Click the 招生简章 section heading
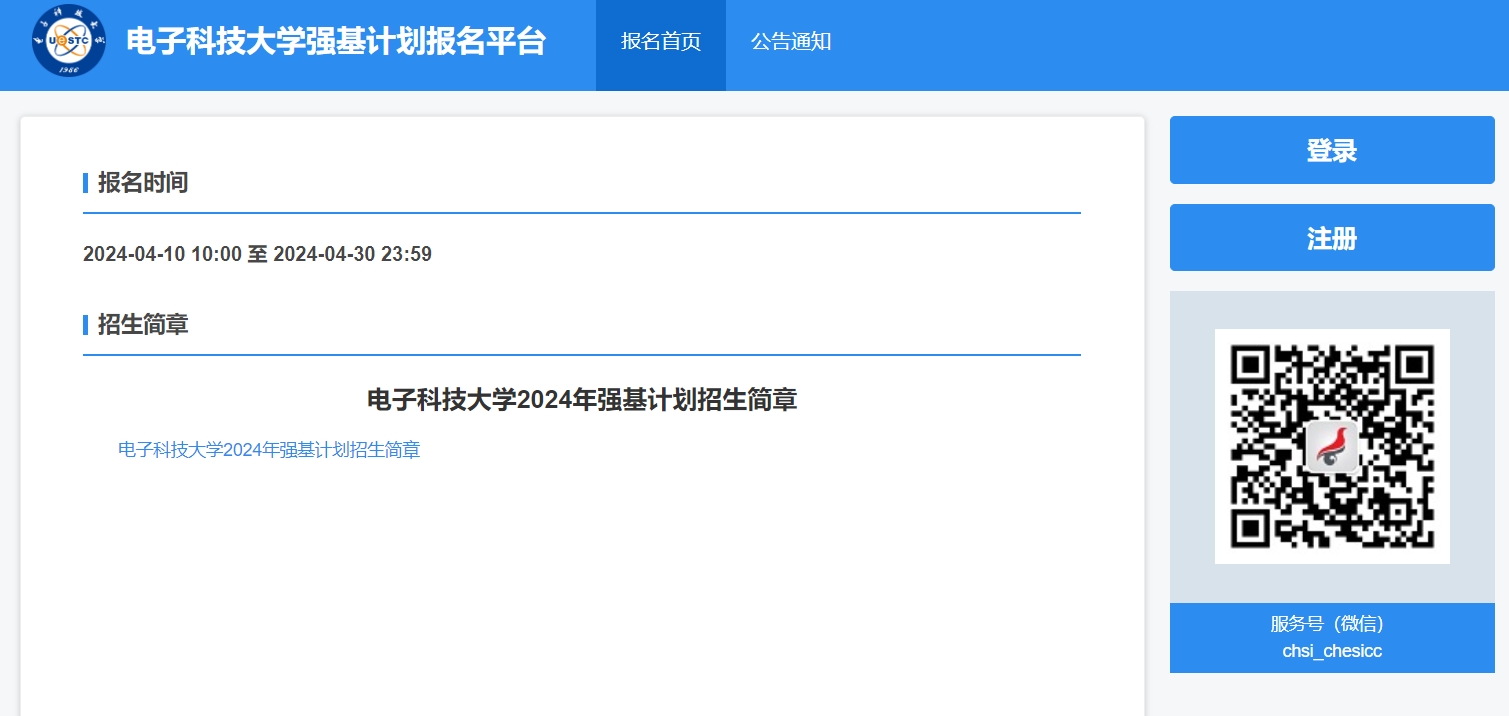Image resolution: width=1509 pixels, height=716 pixels. (x=143, y=325)
